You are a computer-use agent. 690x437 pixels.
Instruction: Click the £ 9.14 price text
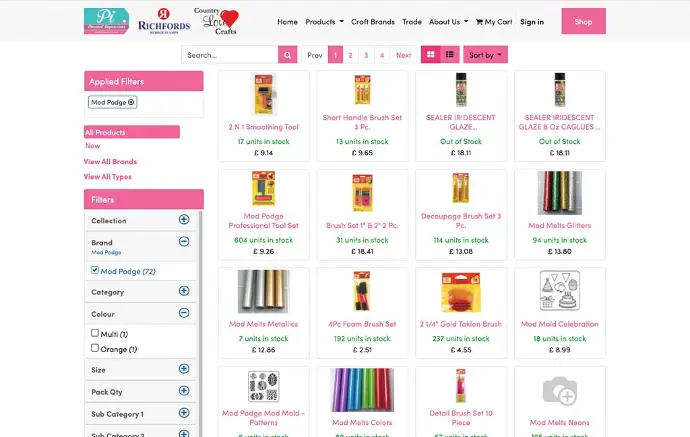pyautogui.click(x=264, y=153)
